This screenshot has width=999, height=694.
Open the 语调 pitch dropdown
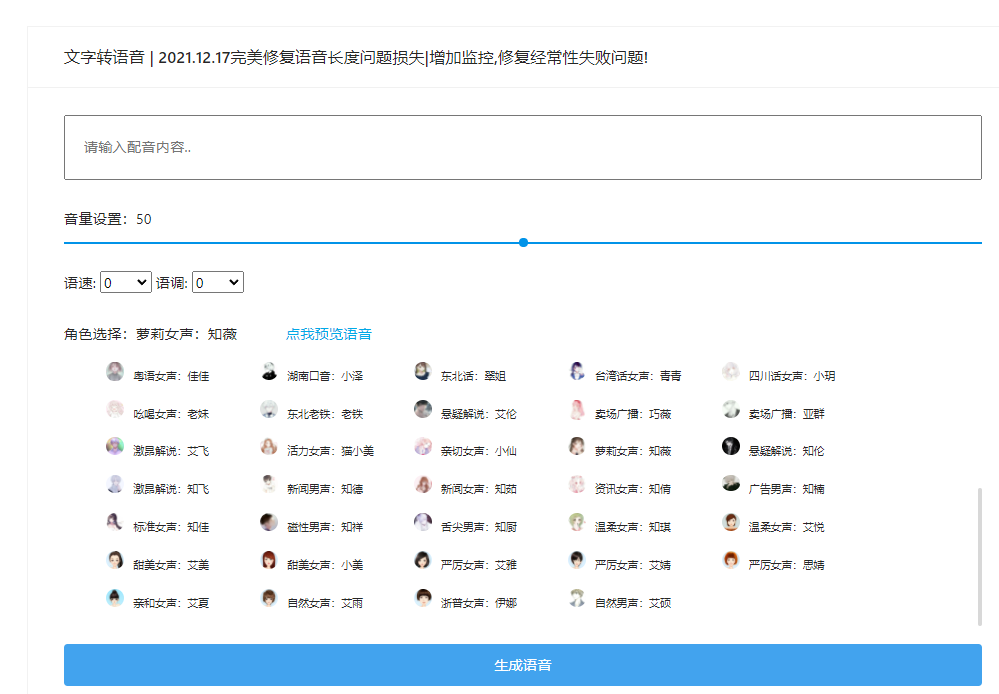tap(218, 282)
